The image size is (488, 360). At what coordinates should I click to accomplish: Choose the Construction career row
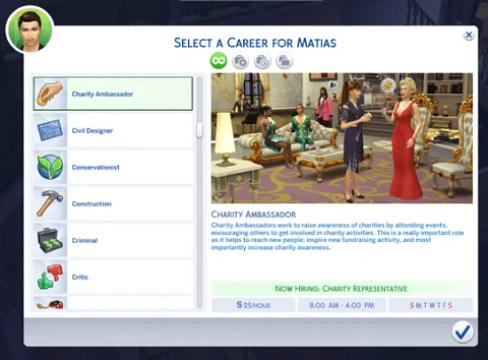pyautogui.click(x=113, y=204)
